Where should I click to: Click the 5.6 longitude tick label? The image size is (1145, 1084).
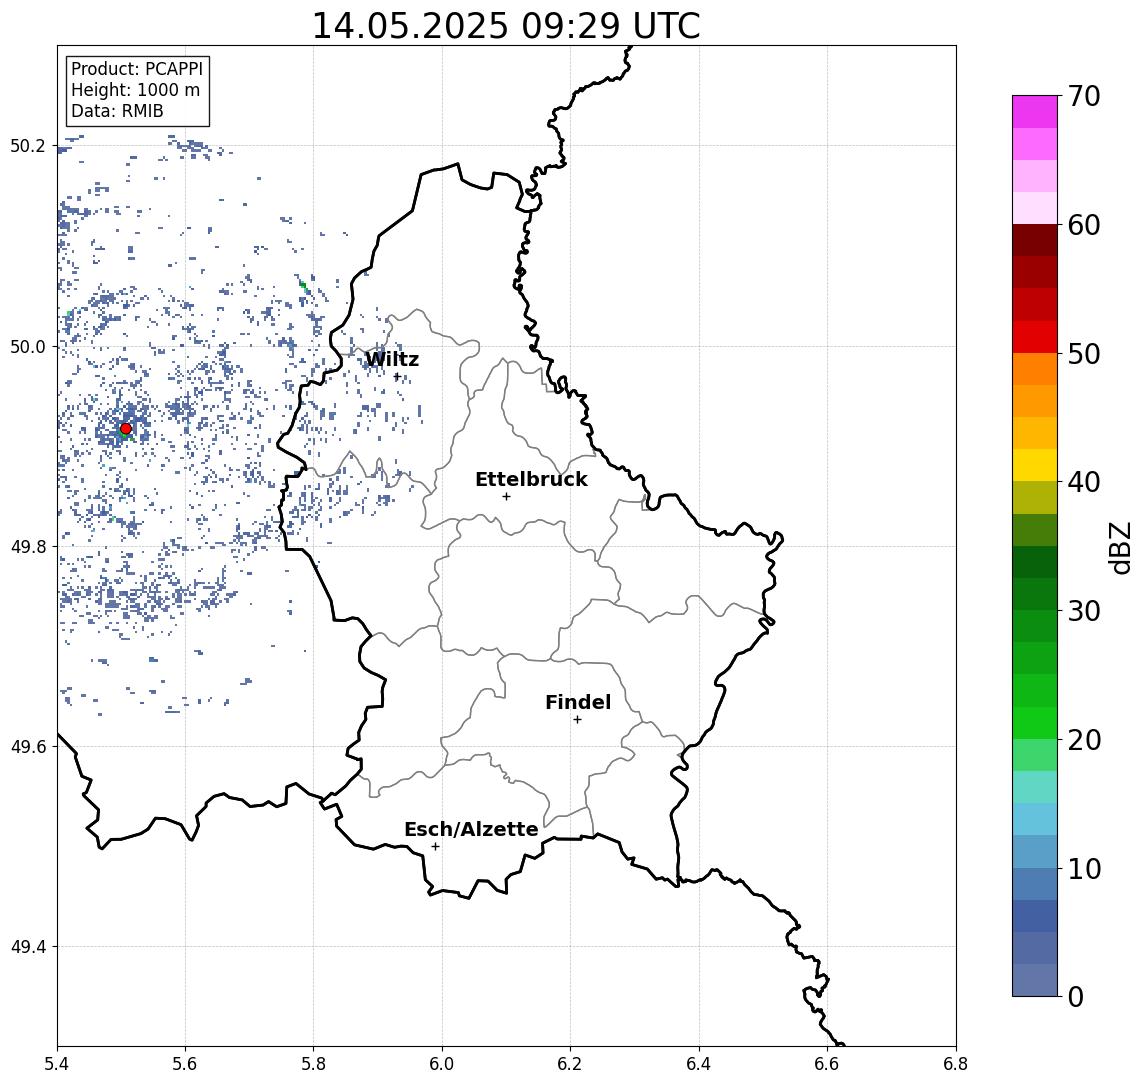tap(185, 1064)
